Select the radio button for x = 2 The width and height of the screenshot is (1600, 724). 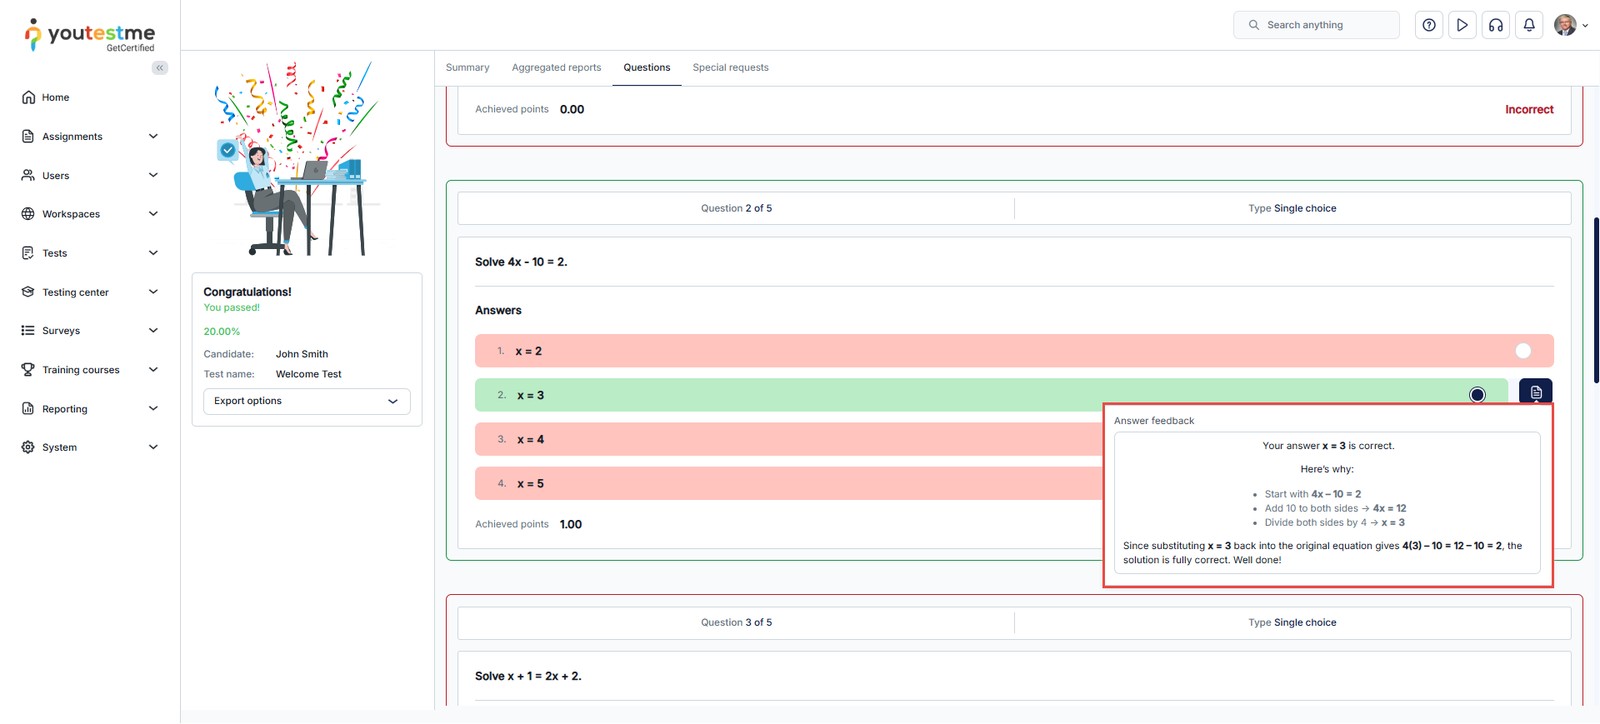(1522, 351)
